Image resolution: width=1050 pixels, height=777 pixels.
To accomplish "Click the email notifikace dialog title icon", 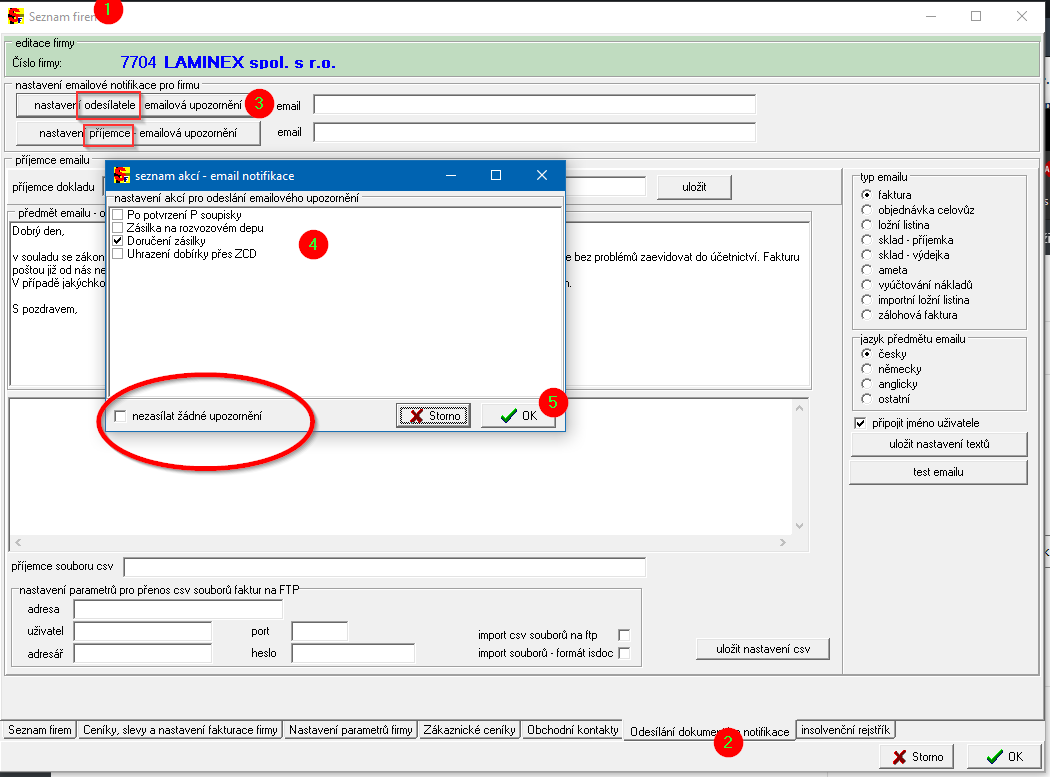I will (x=122, y=175).
